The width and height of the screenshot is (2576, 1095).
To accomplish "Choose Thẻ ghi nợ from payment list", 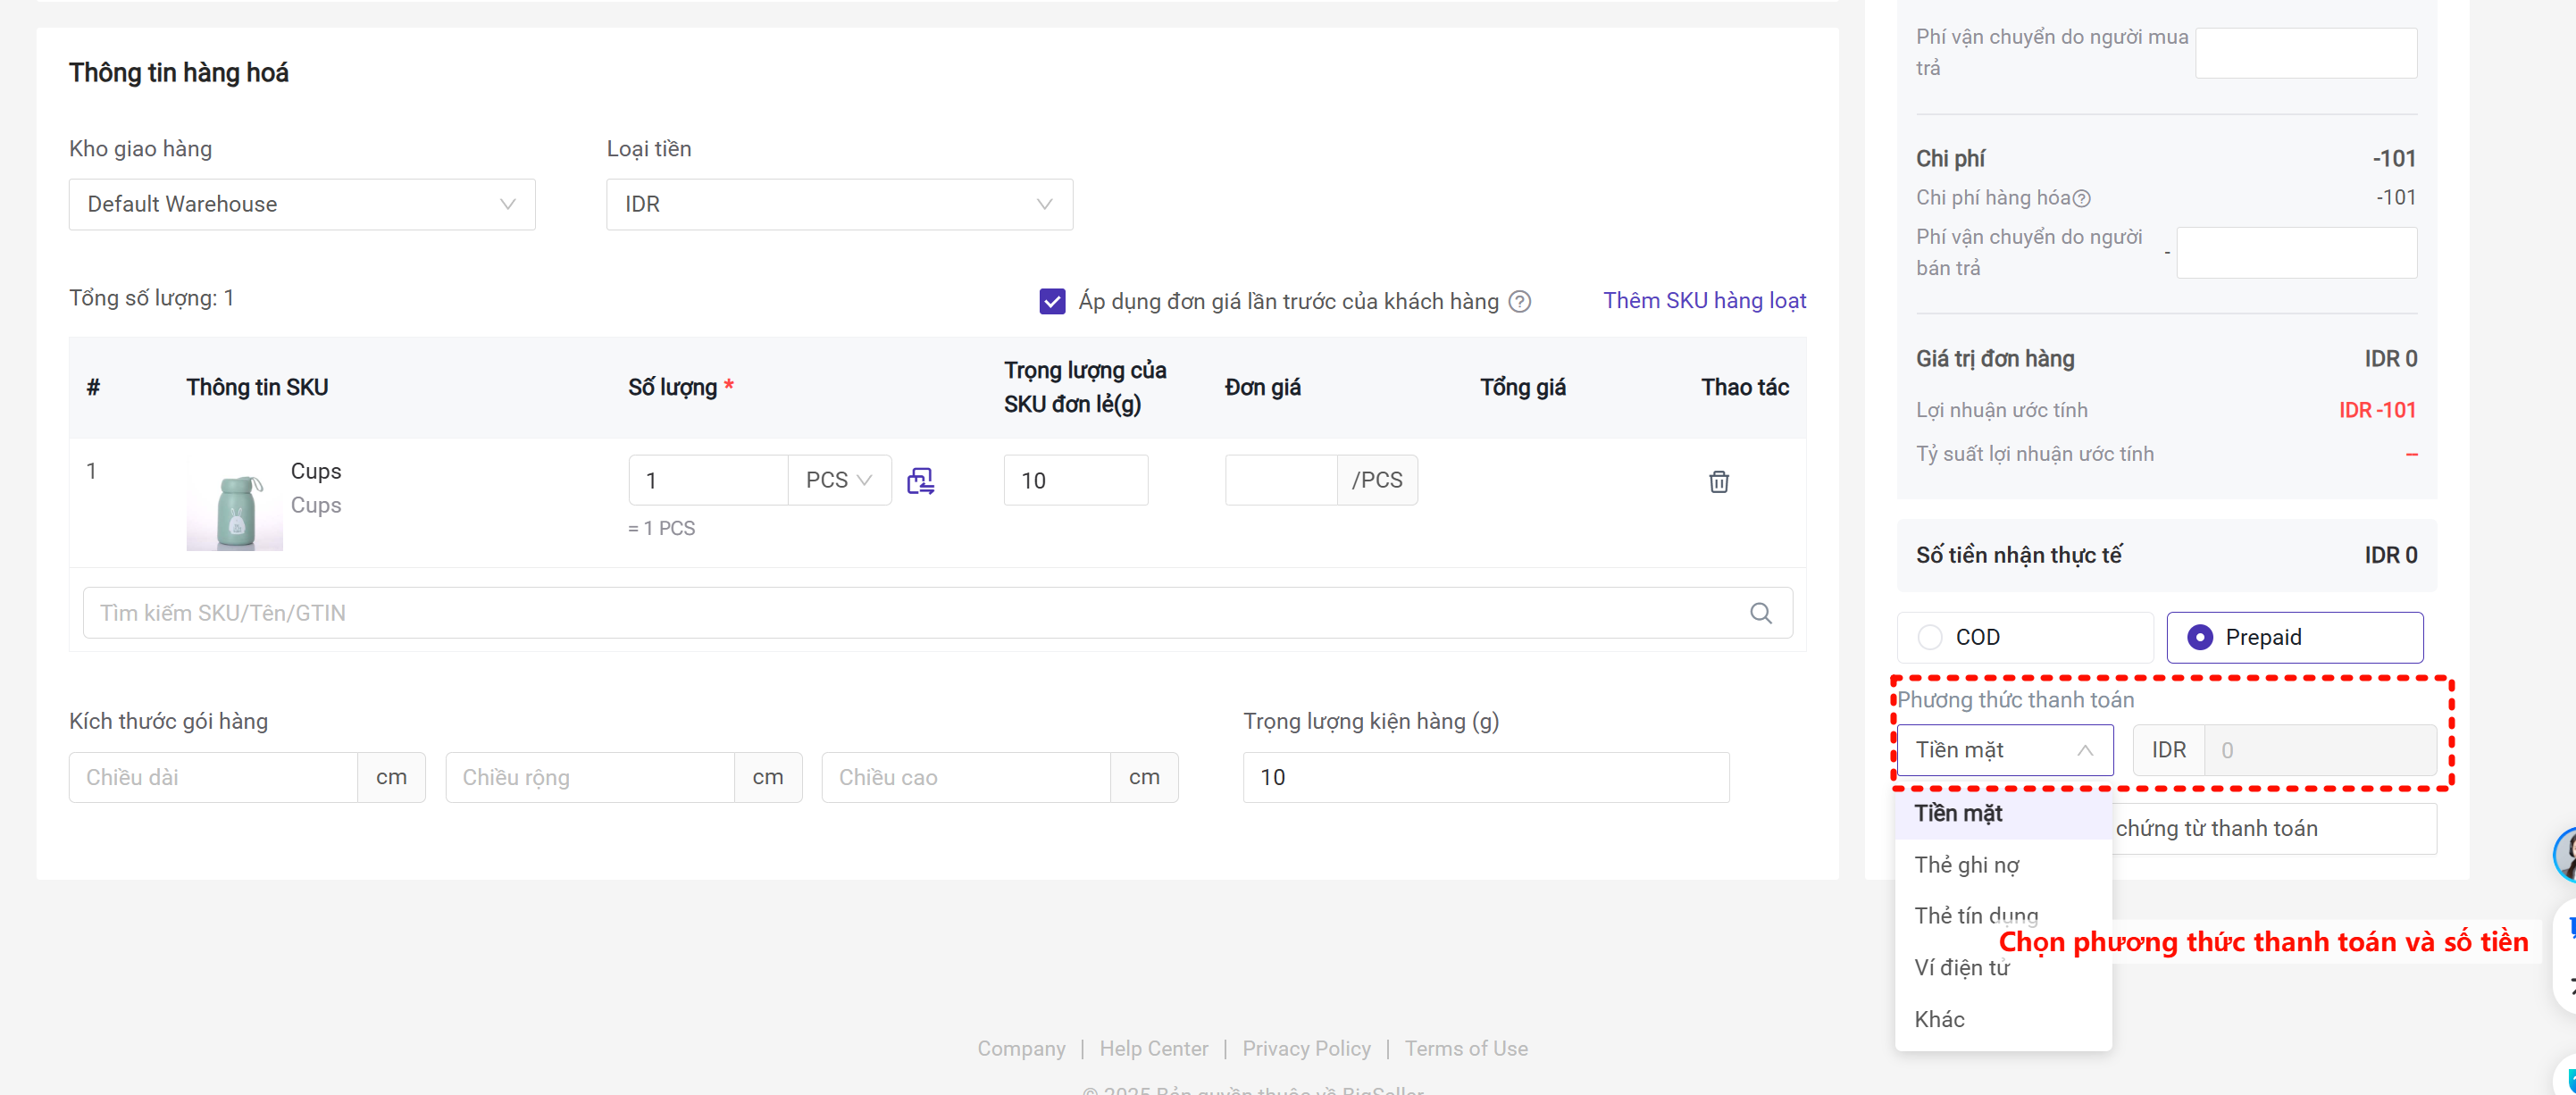I will [x=1966, y=865].
